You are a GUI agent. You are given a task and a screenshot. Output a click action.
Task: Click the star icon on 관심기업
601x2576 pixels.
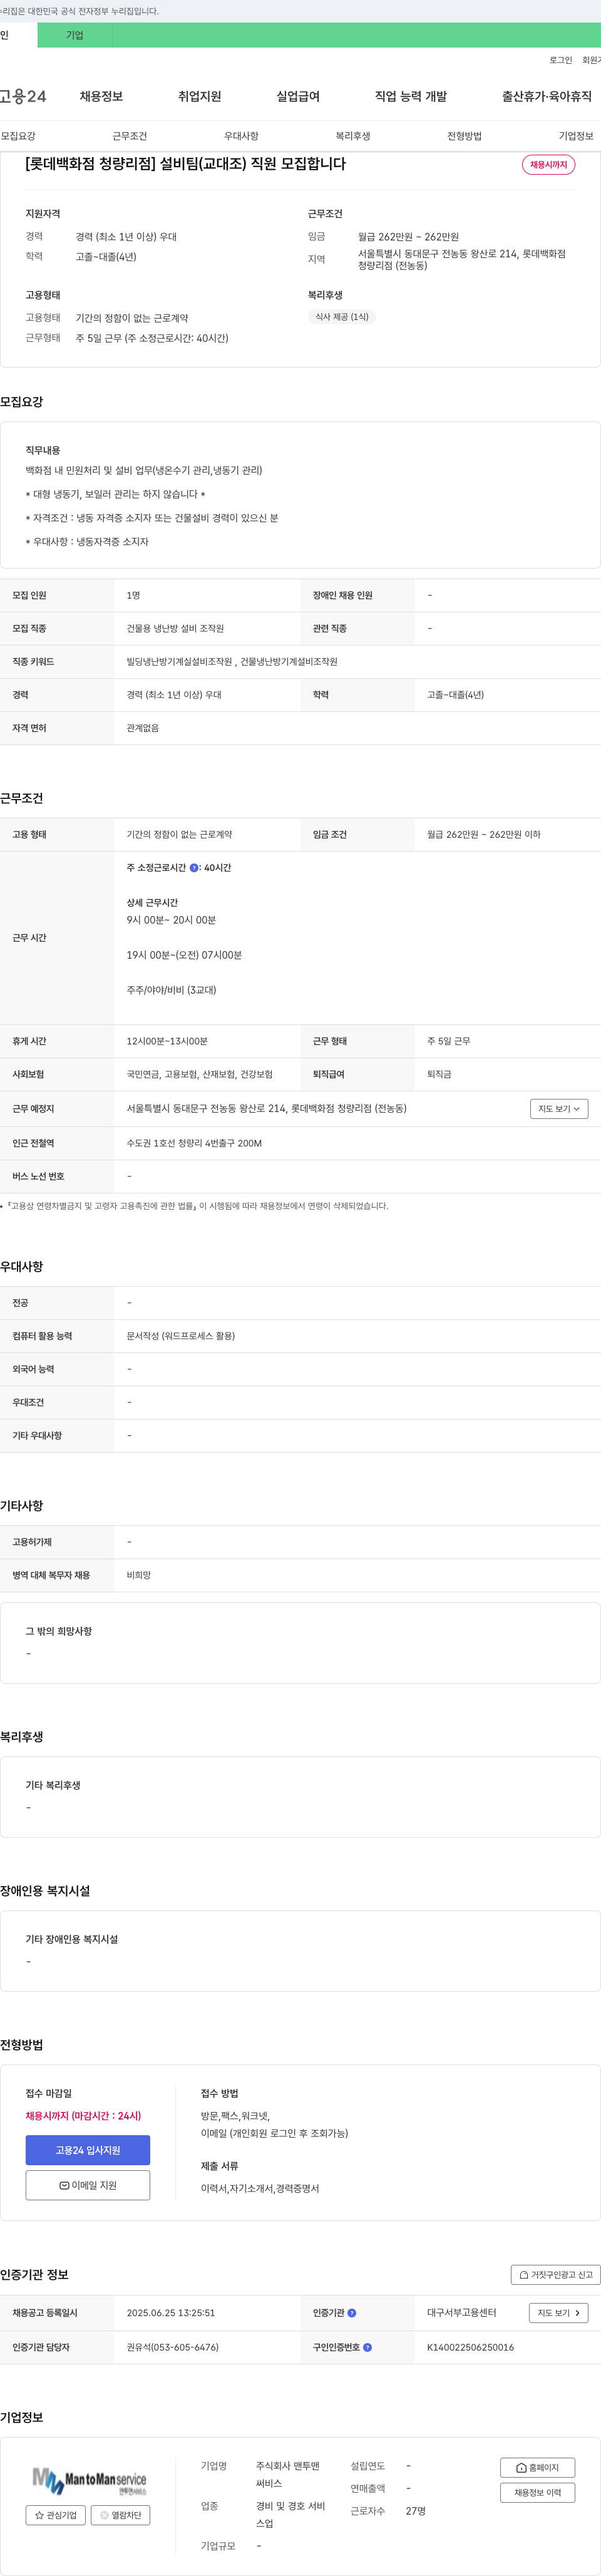point(40,2515)
